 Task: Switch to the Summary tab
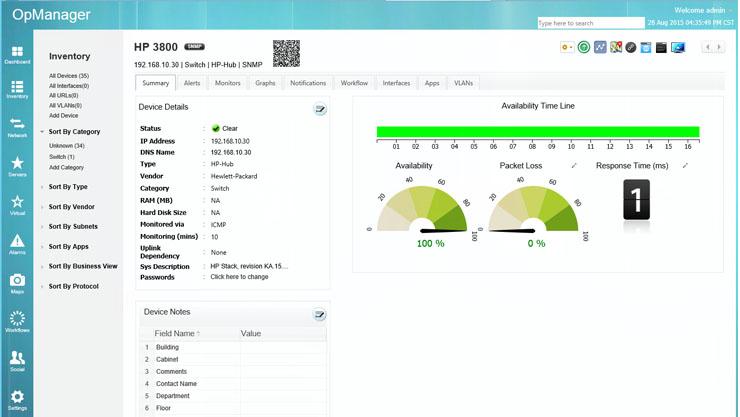pos(155,83)
